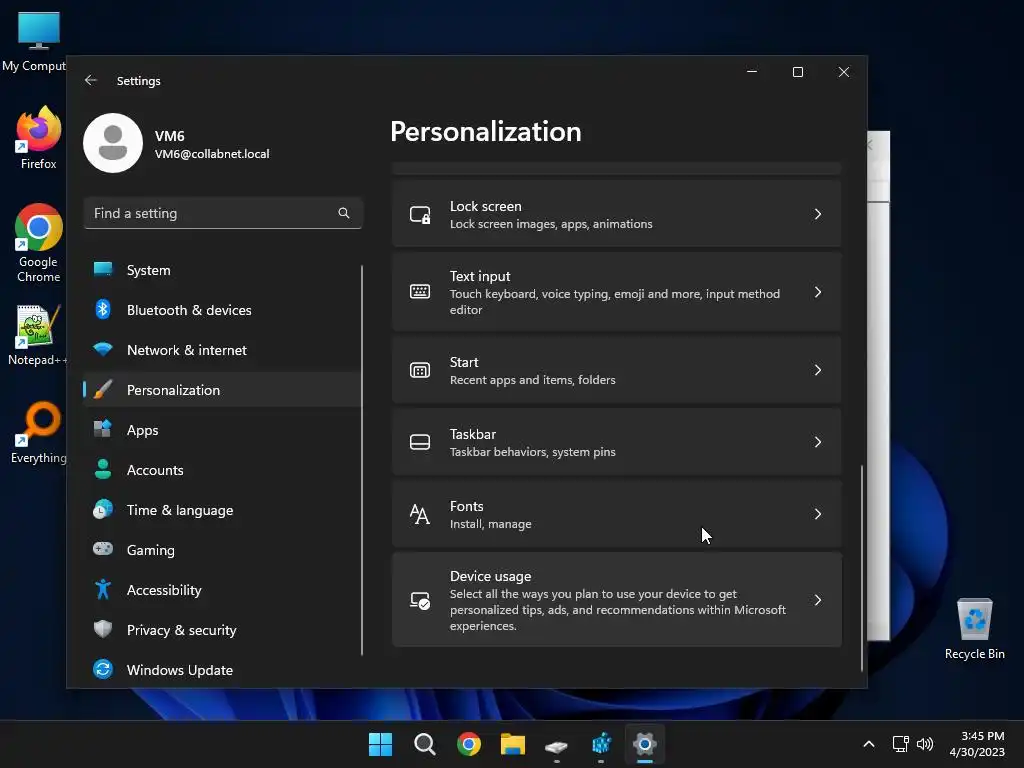Open Device usage settings card
This screenshot has height=768, width=1024.
616,600
